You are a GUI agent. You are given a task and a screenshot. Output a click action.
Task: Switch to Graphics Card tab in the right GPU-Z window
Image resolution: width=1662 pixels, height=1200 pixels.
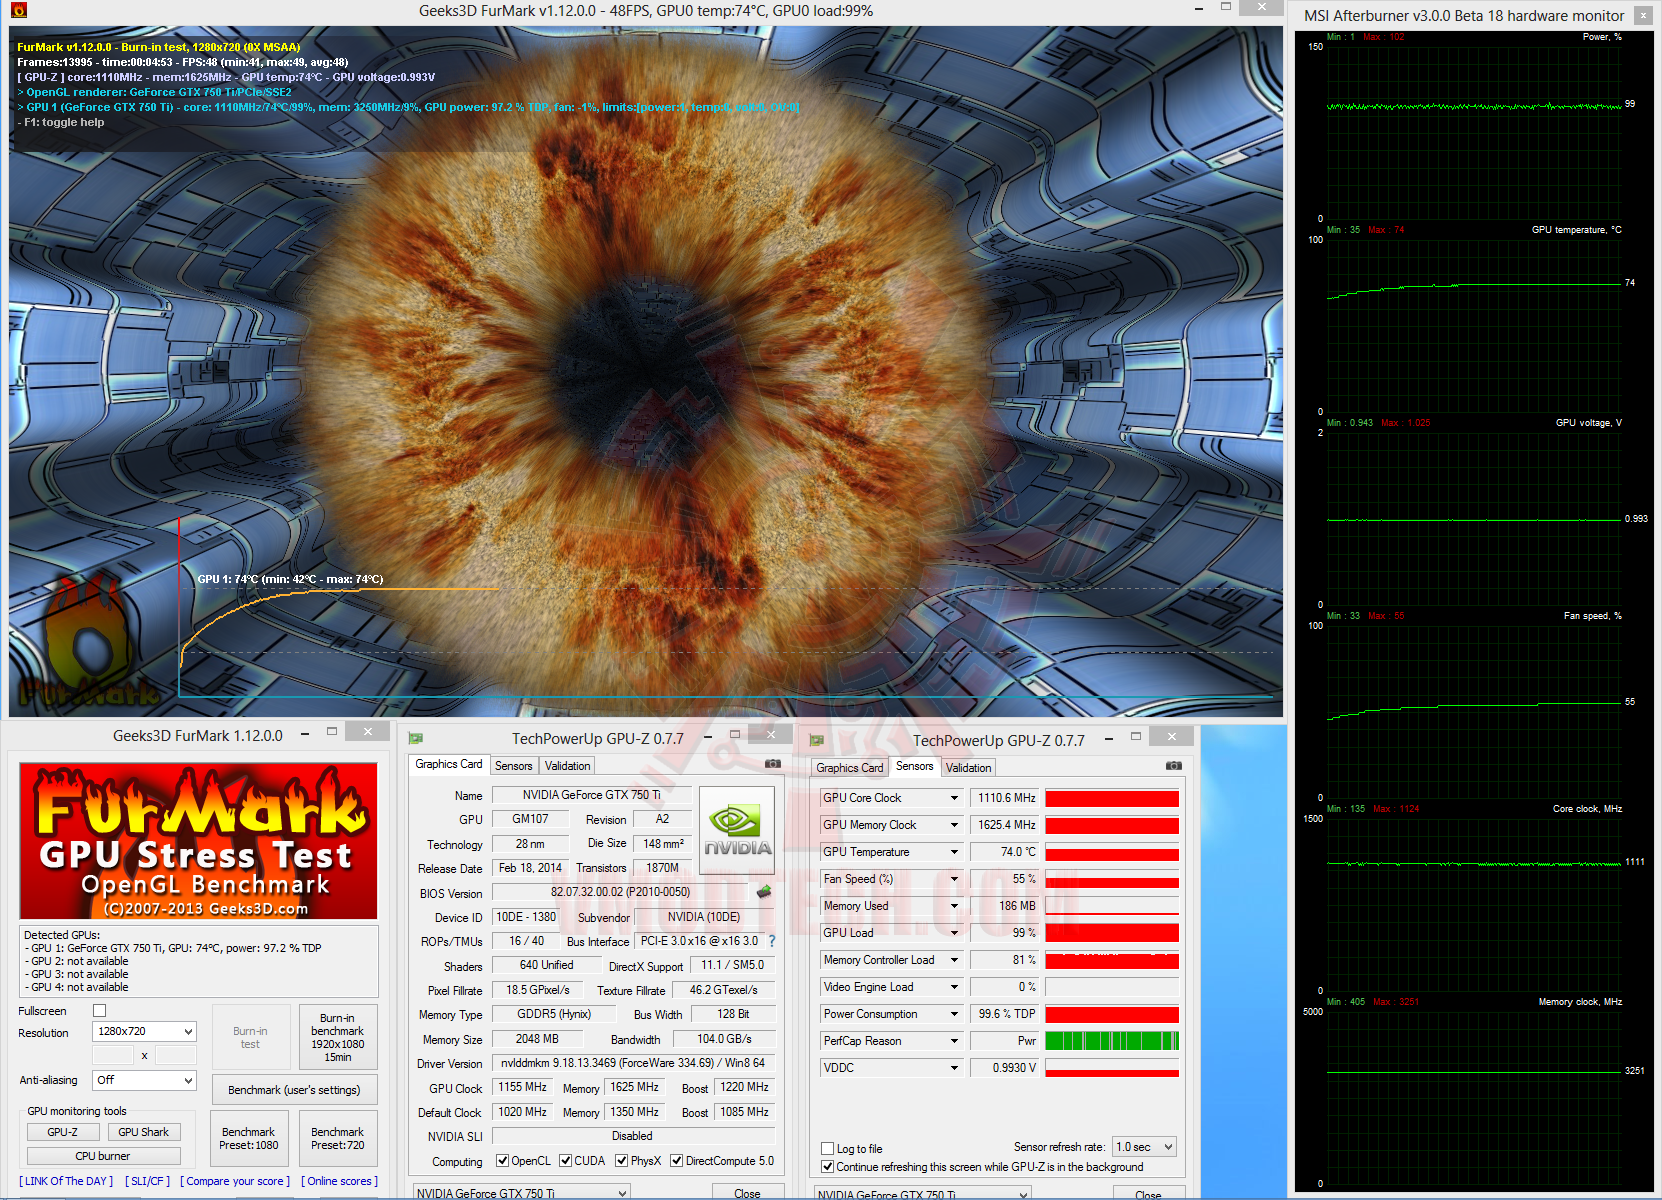(850, 768)
